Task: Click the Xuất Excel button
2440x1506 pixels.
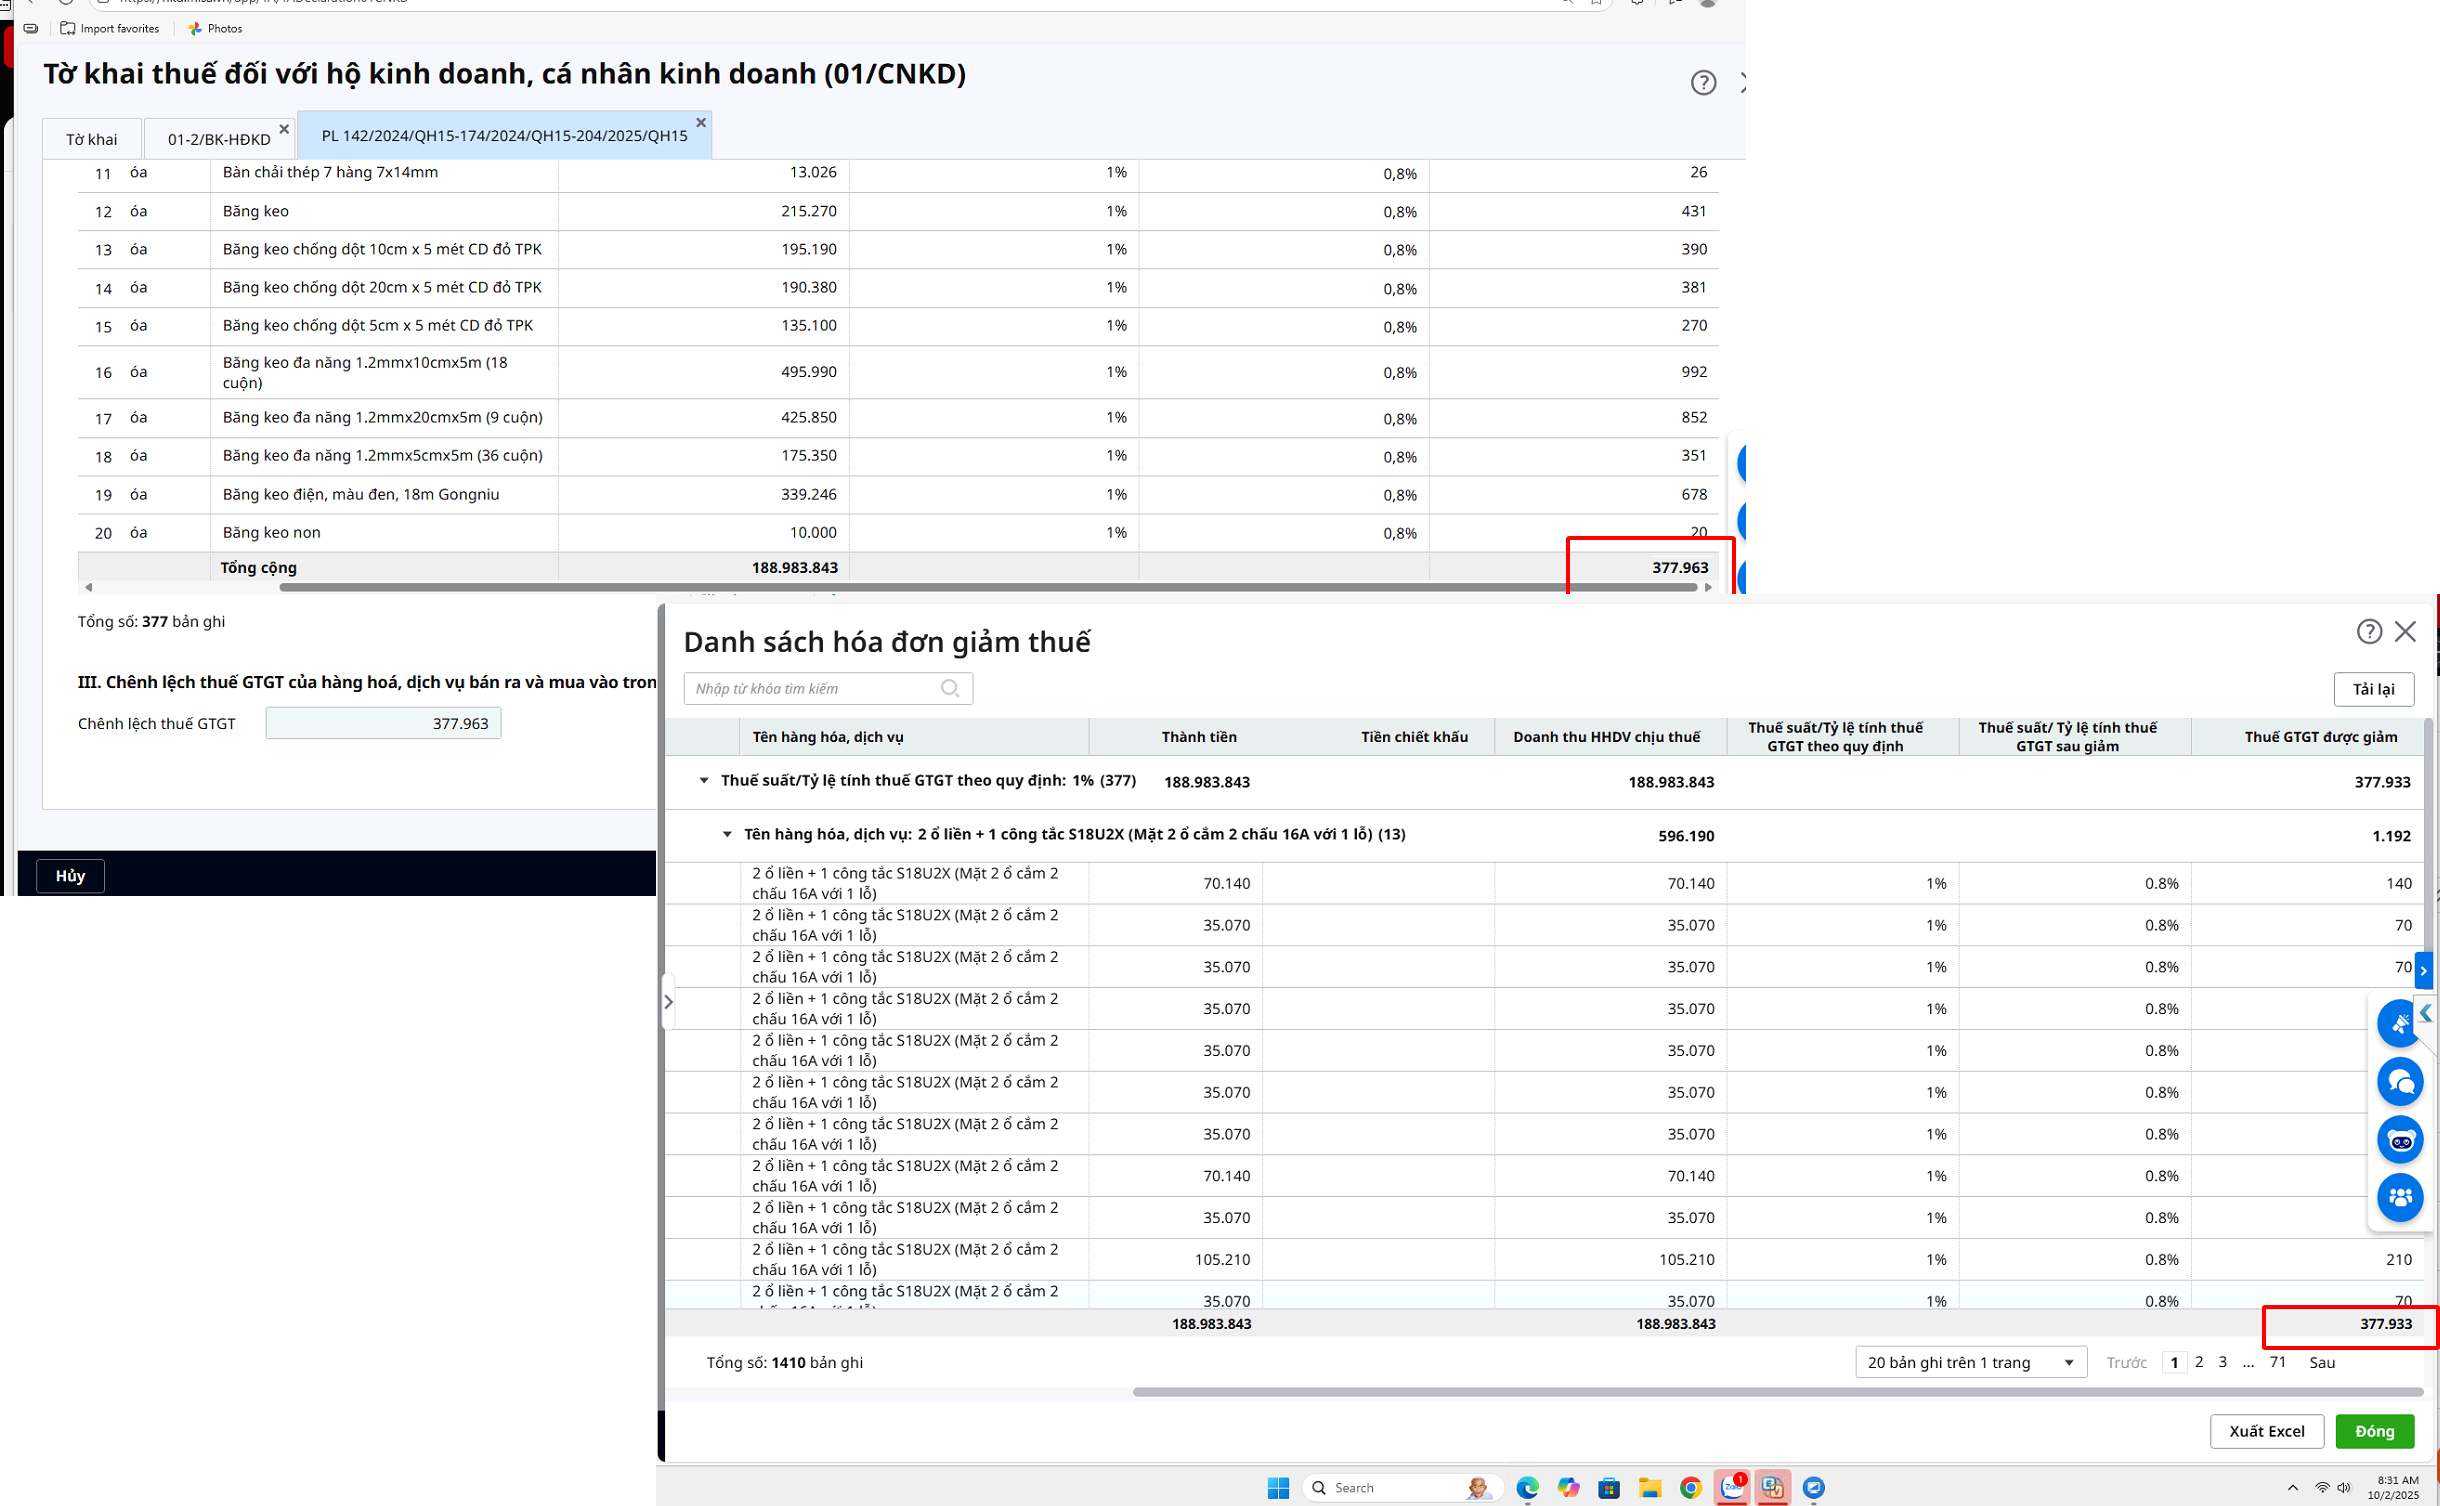Action: 2266,1431
